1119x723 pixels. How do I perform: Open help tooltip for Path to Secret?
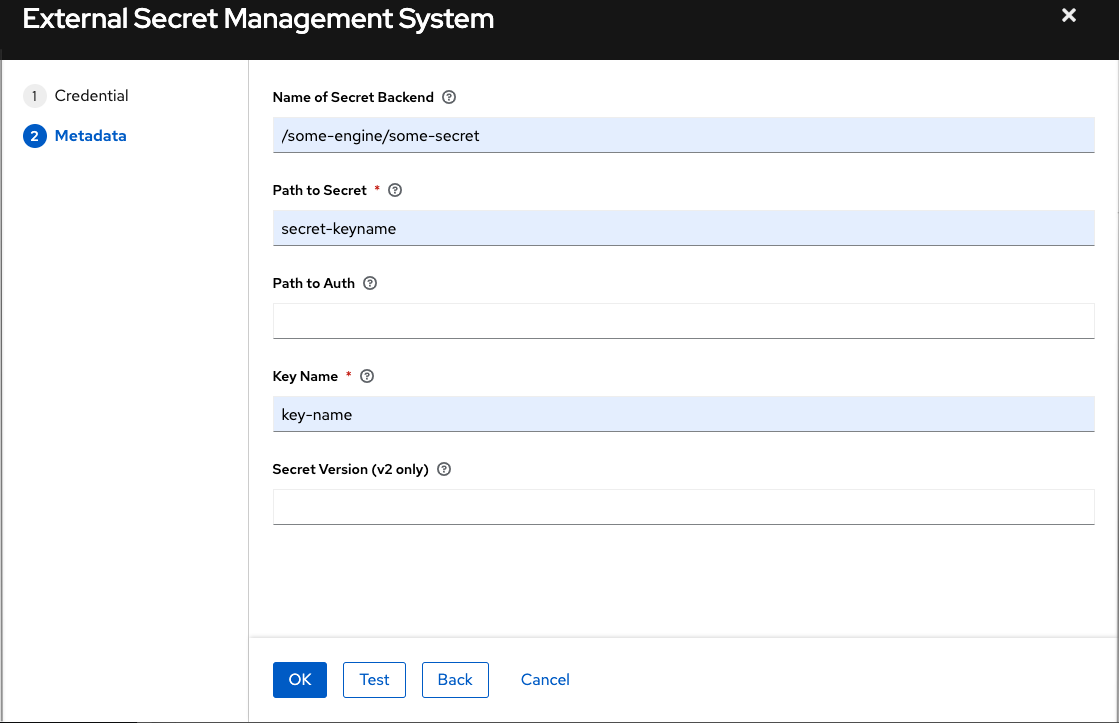coord(395,190)
